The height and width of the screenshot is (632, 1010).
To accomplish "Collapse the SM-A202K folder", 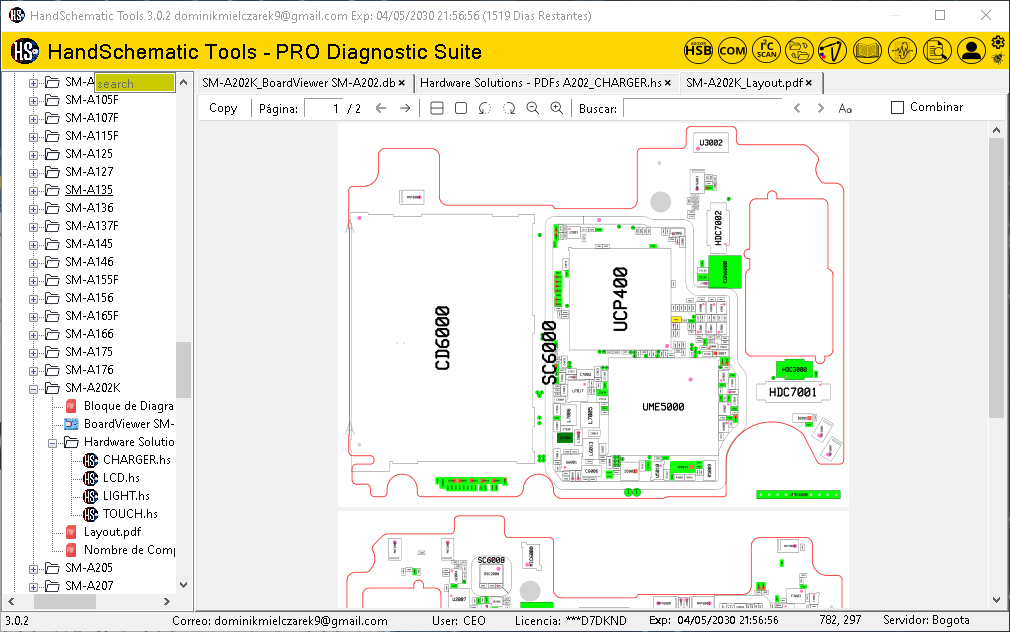I will click(x=33, y=389).
